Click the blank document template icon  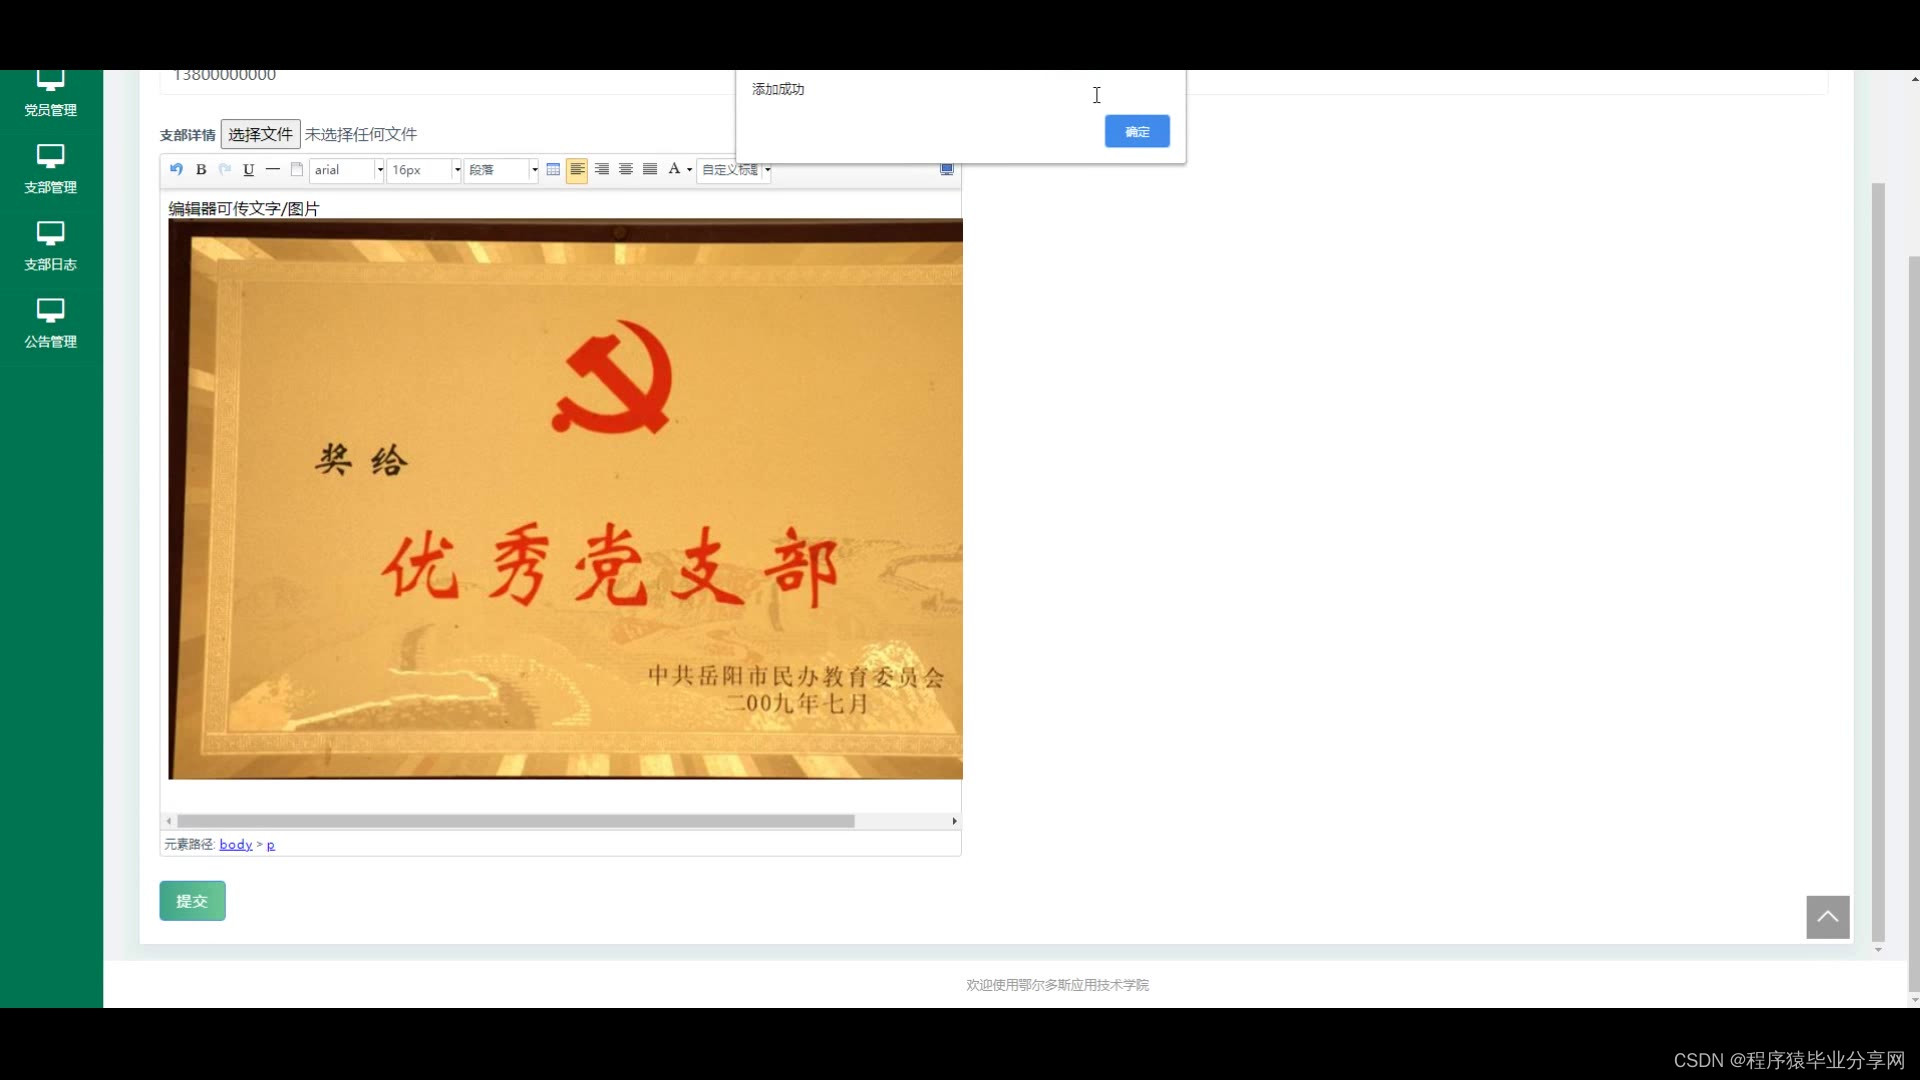click(297, 169)
